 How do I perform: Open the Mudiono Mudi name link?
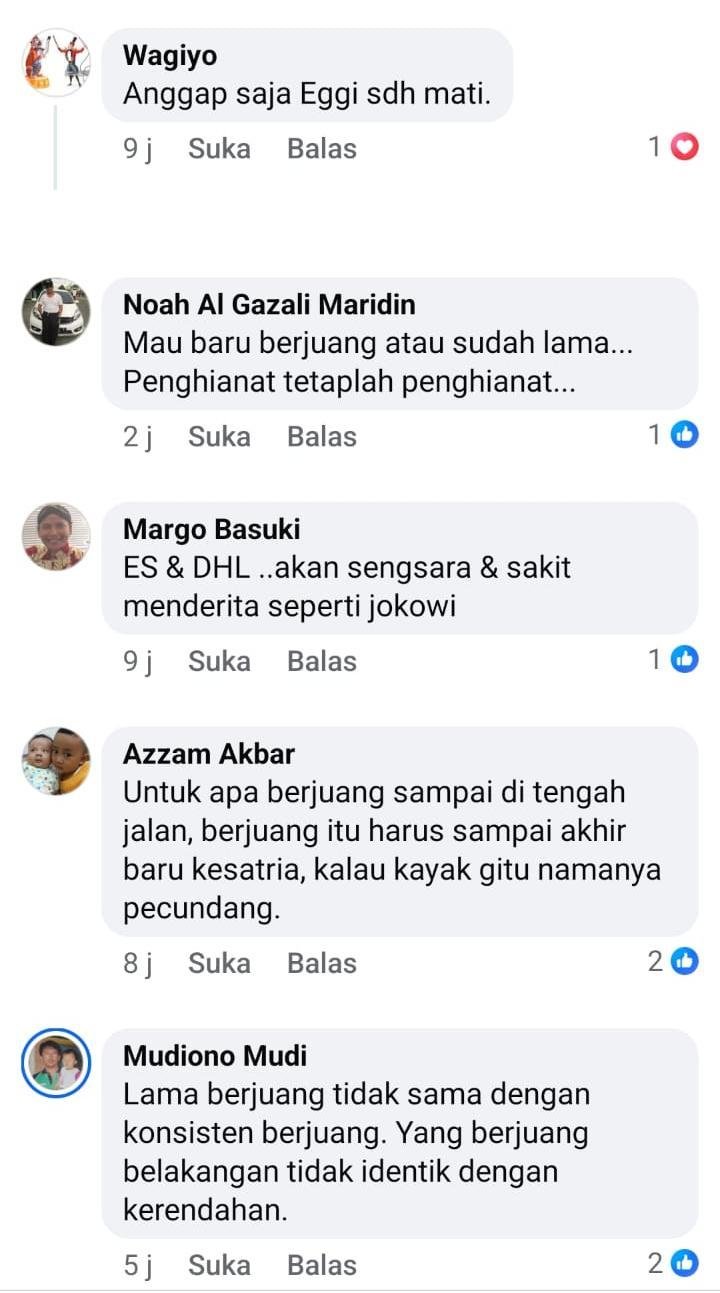point(215,1056)
